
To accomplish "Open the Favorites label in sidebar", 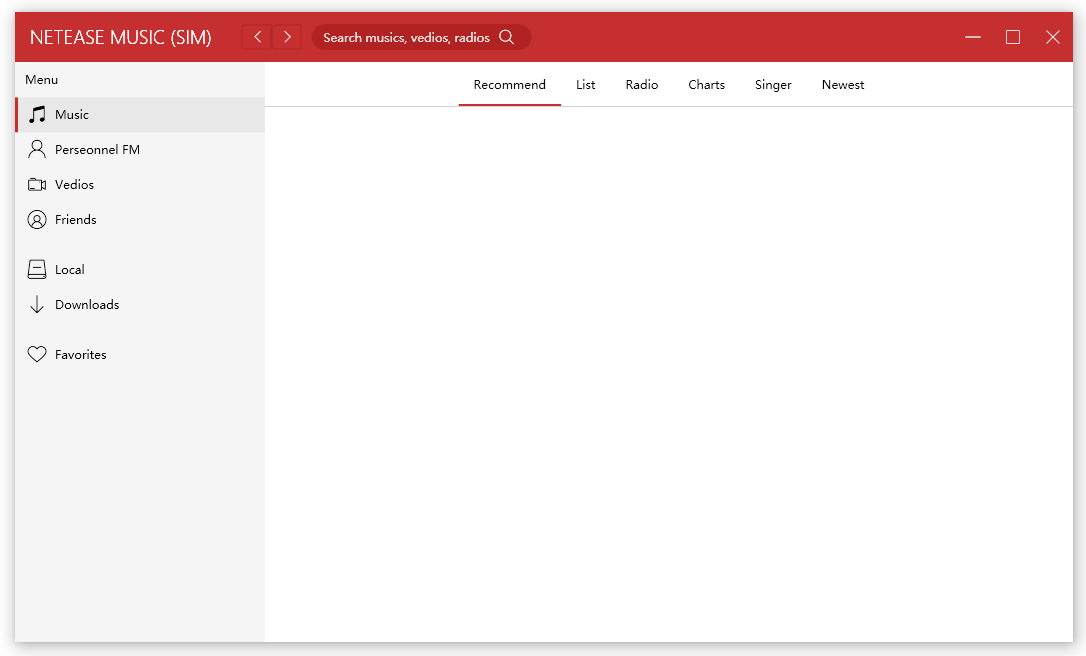I will [80, 355].
